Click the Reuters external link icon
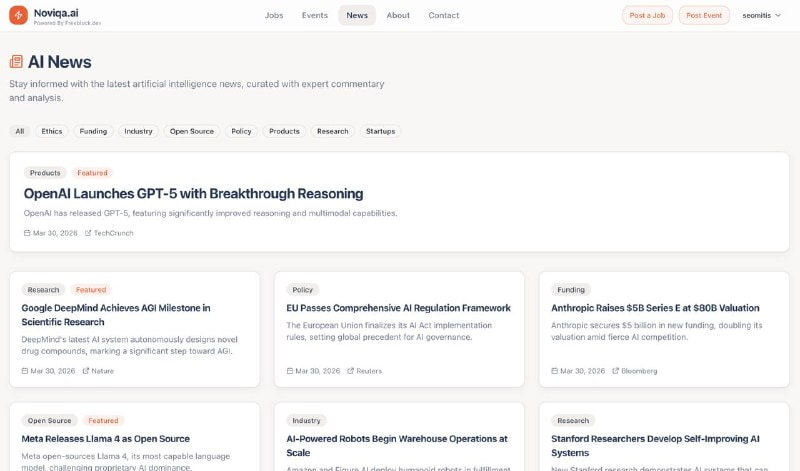 [351, 371]
